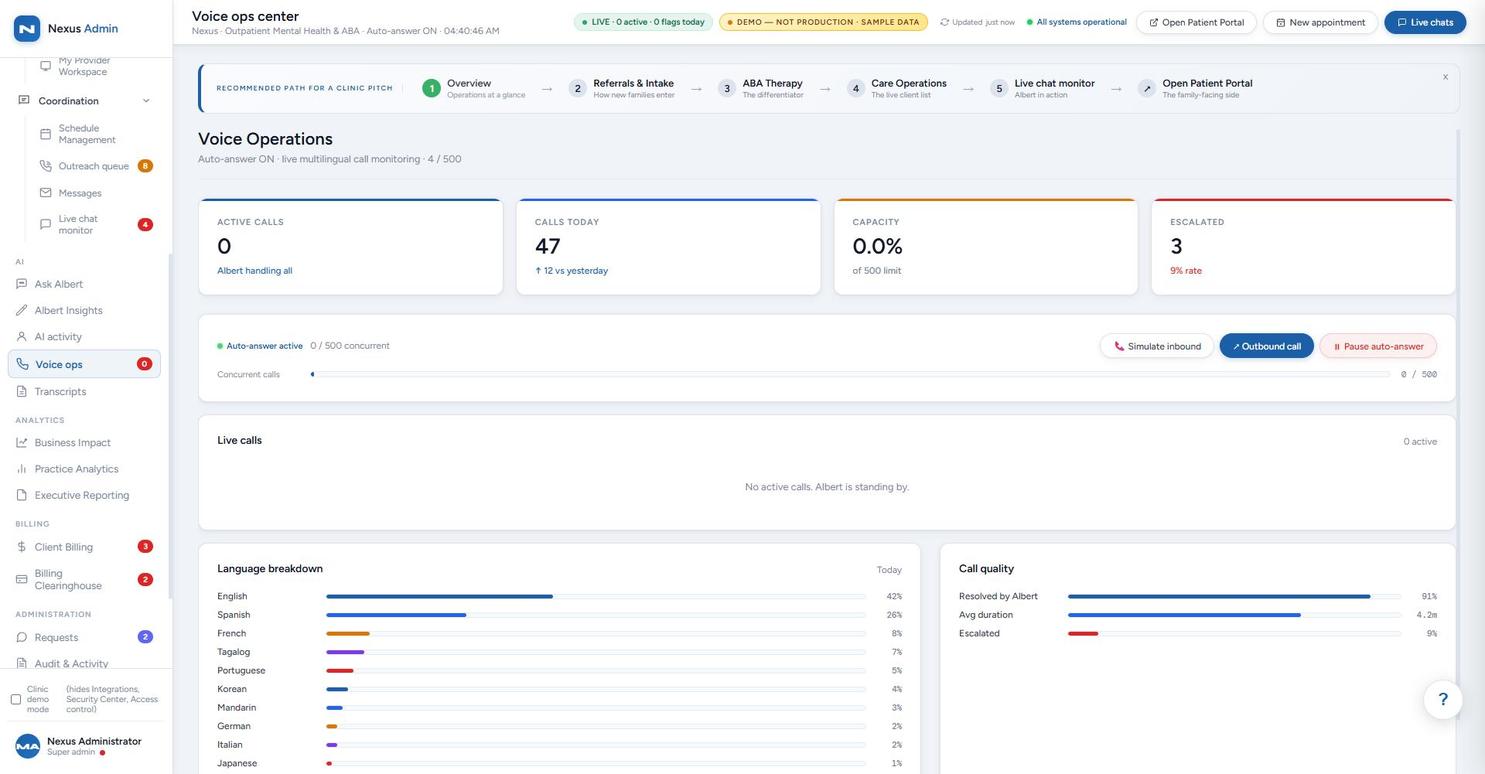Click the purple 2 badge on Requests

145,637
